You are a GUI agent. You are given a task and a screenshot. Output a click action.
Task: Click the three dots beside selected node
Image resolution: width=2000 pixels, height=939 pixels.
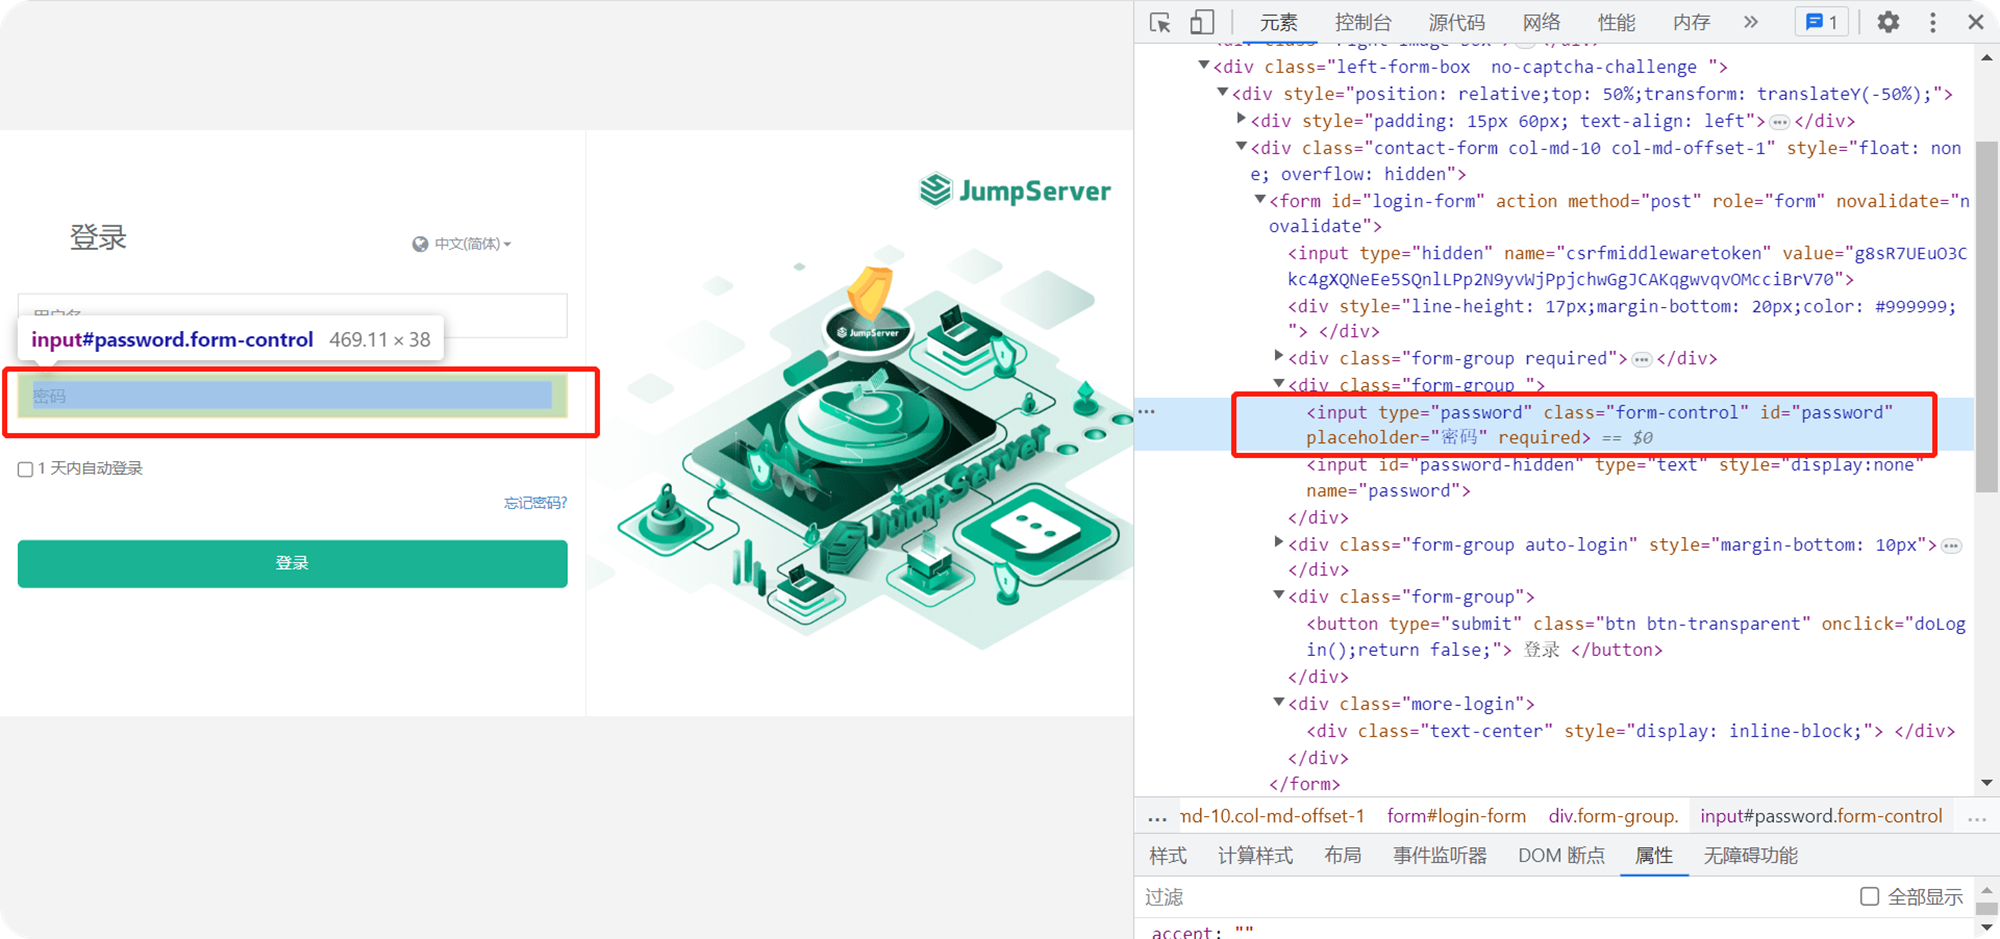click(1147, 411)
